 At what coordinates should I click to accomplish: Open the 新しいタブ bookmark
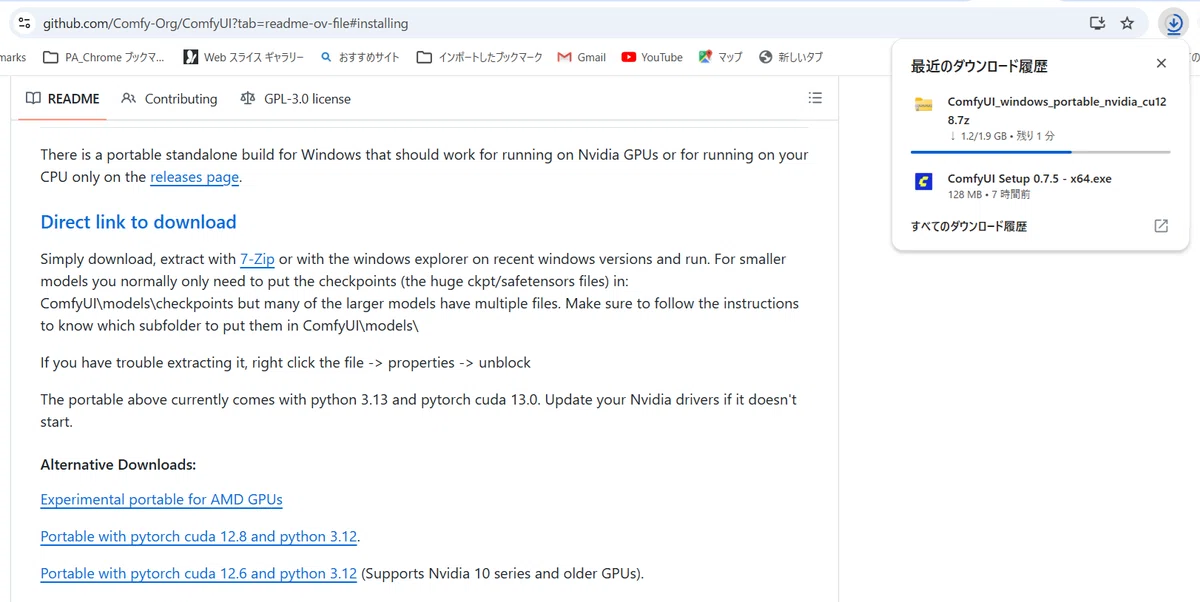[791, 57]
